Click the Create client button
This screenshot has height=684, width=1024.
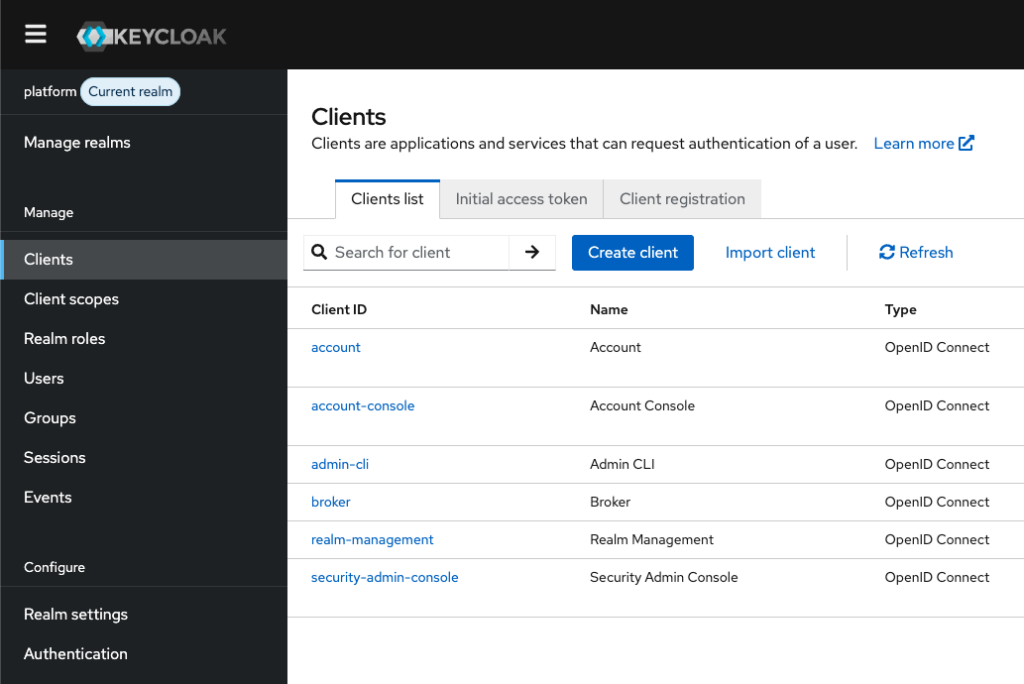coord(632,253)
